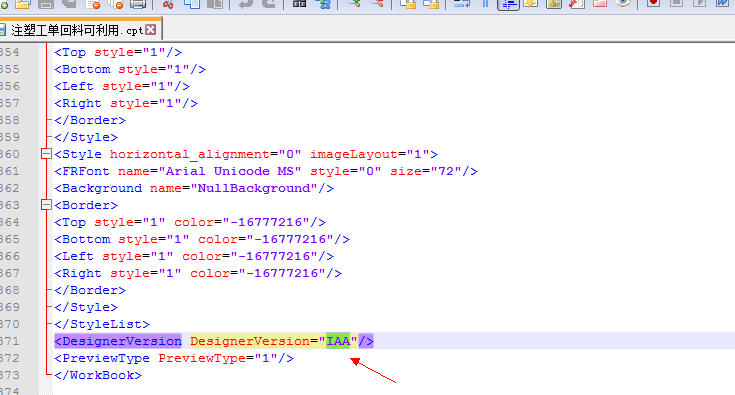Image resolution: width=735 pixels, height=395 pixels.
Task: Undo the last edit
Action: (246, 4)
